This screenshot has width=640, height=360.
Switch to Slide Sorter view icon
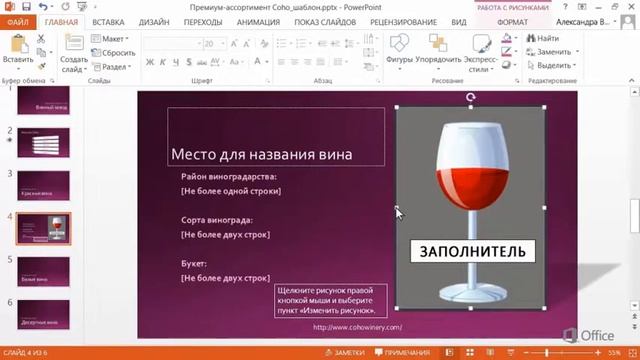470,353
